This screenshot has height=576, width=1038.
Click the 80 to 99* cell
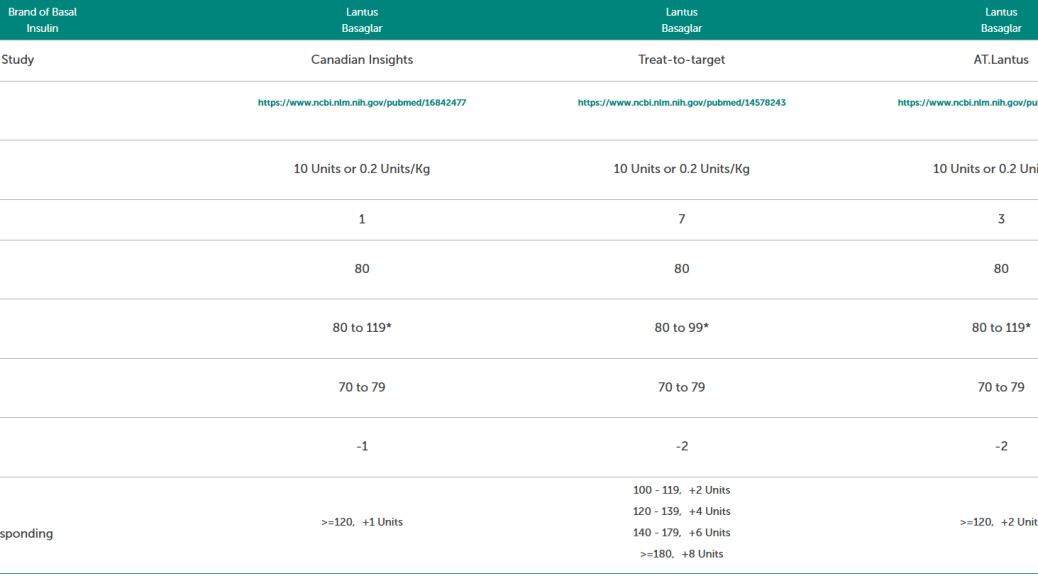point(681,328)
